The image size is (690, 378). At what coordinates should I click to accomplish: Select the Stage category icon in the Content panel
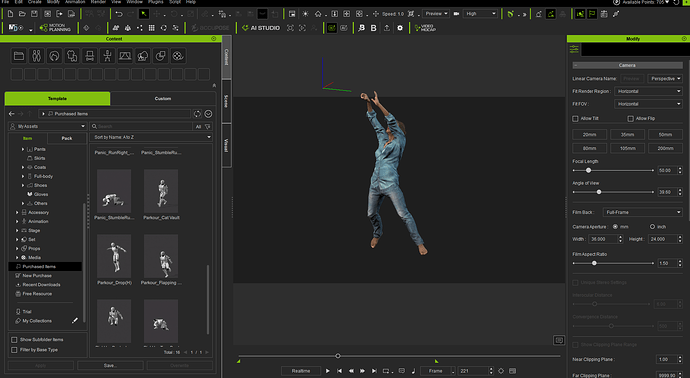click(x=125, y=56)
